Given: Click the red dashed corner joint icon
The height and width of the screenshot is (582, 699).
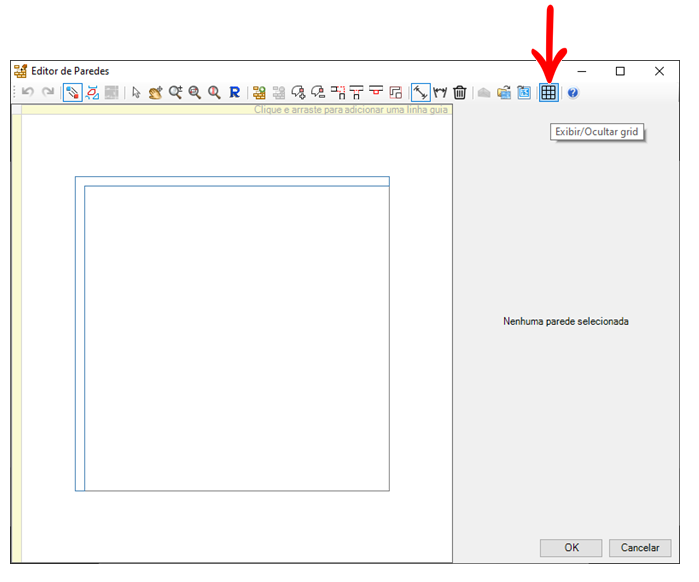Looking at the screenshot, I should pos(338,93).
